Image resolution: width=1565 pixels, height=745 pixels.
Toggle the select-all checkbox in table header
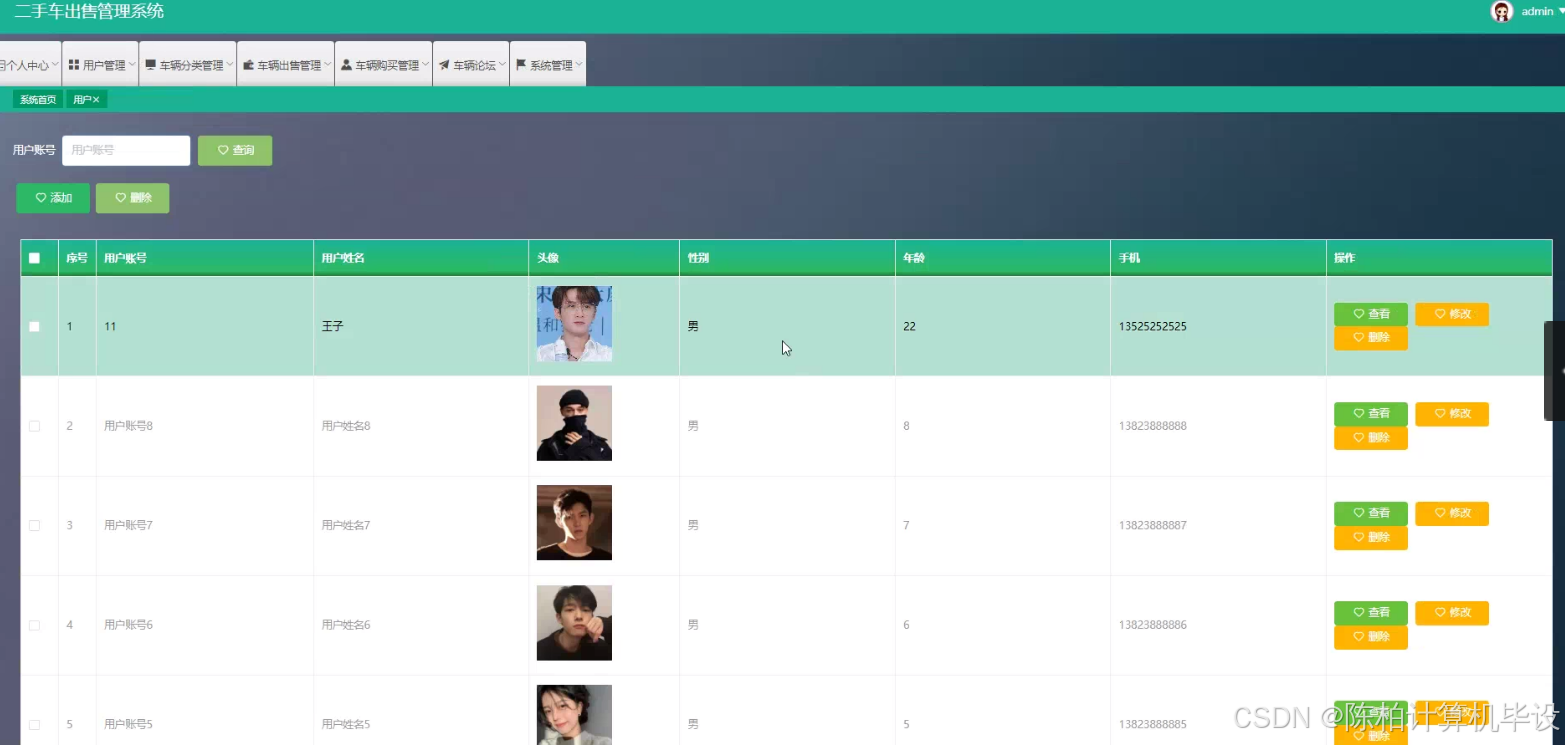(x=35, y=258)
